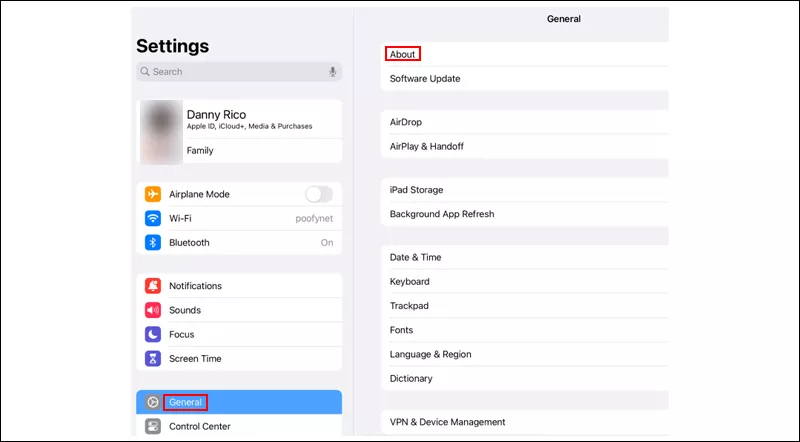Click the blue Wi-Fi icon
The height and width of the screenshot is (442, 800).
[x=153, y=218]
